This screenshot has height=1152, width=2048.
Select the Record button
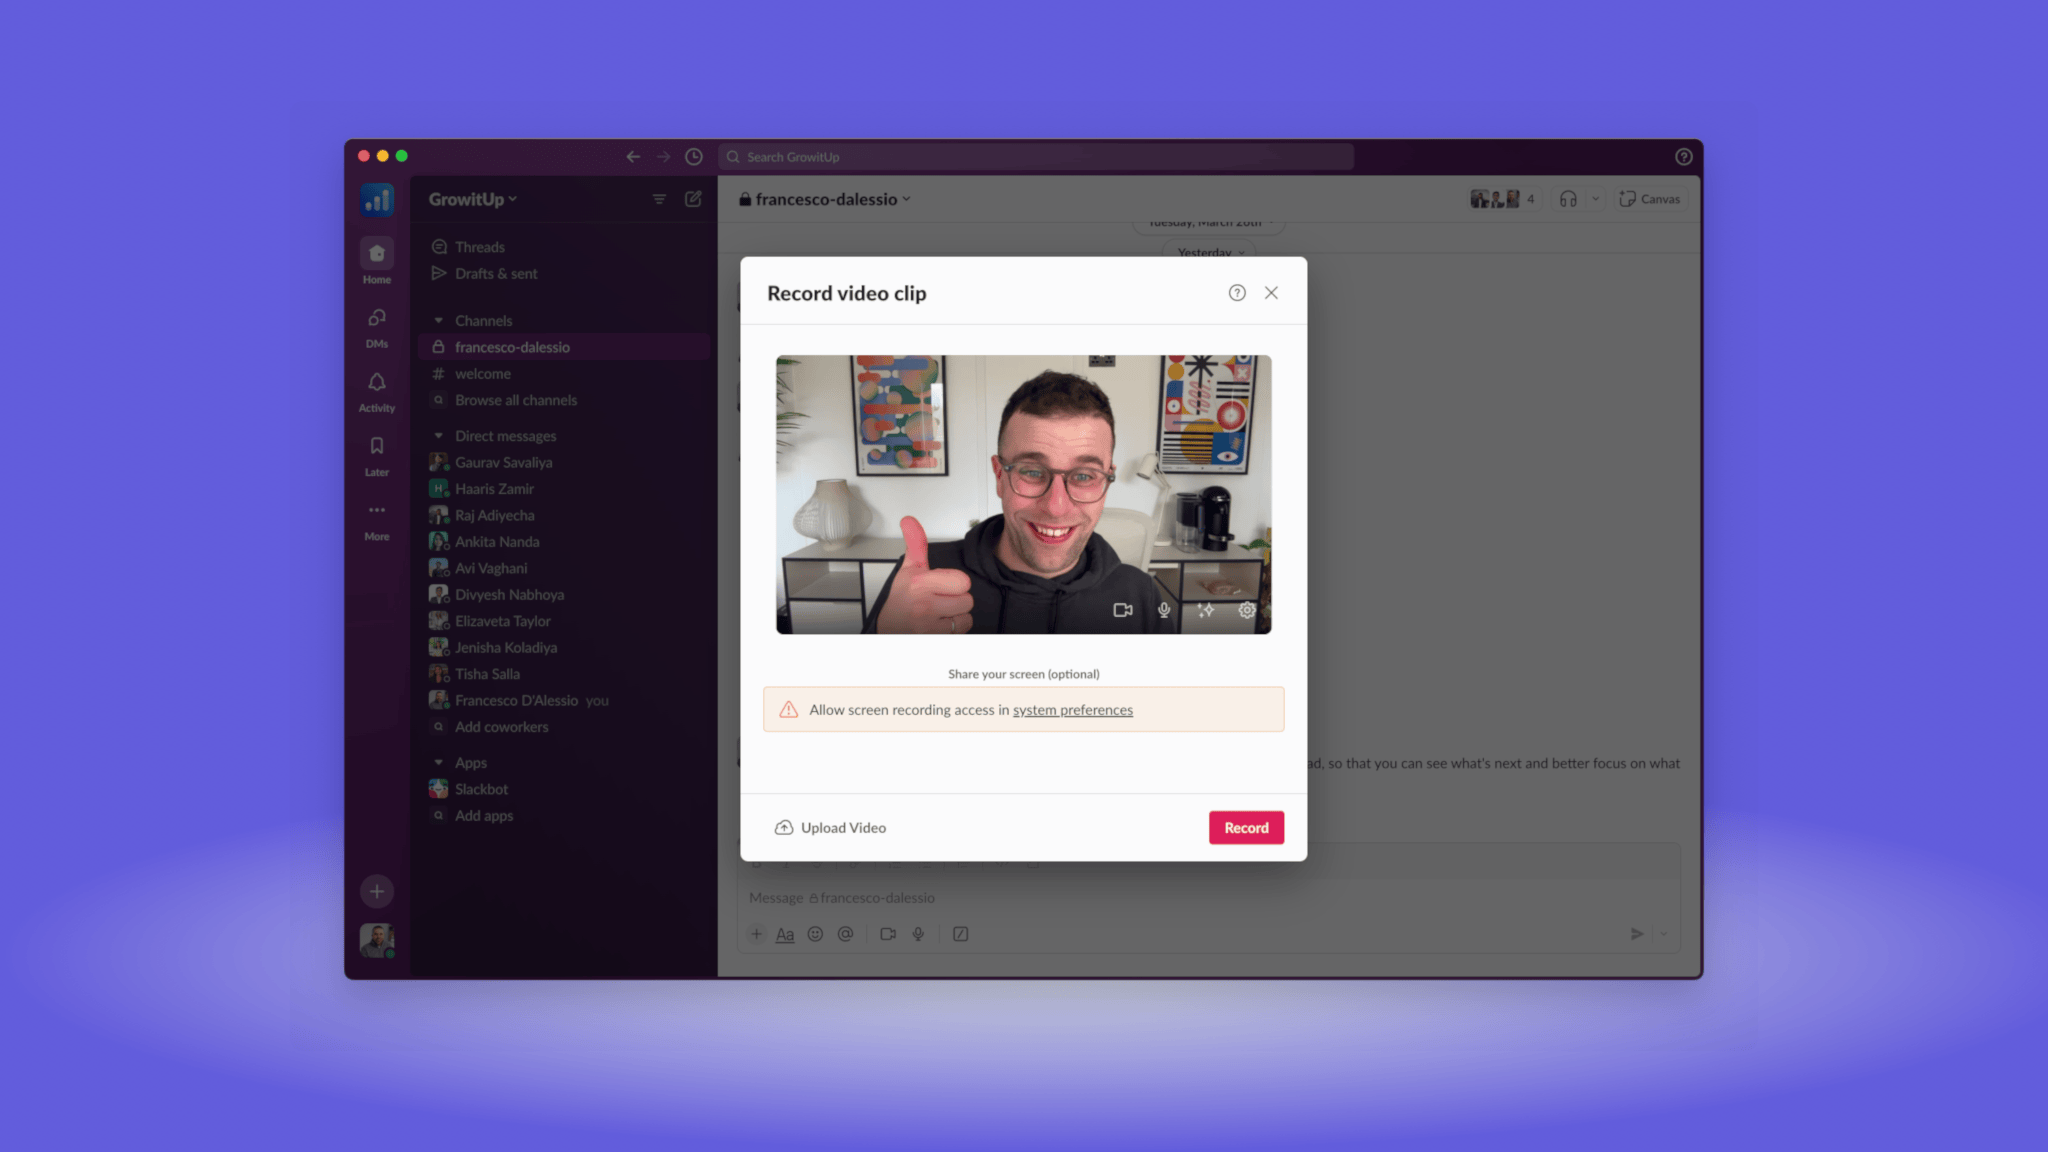click(1245, 827)
